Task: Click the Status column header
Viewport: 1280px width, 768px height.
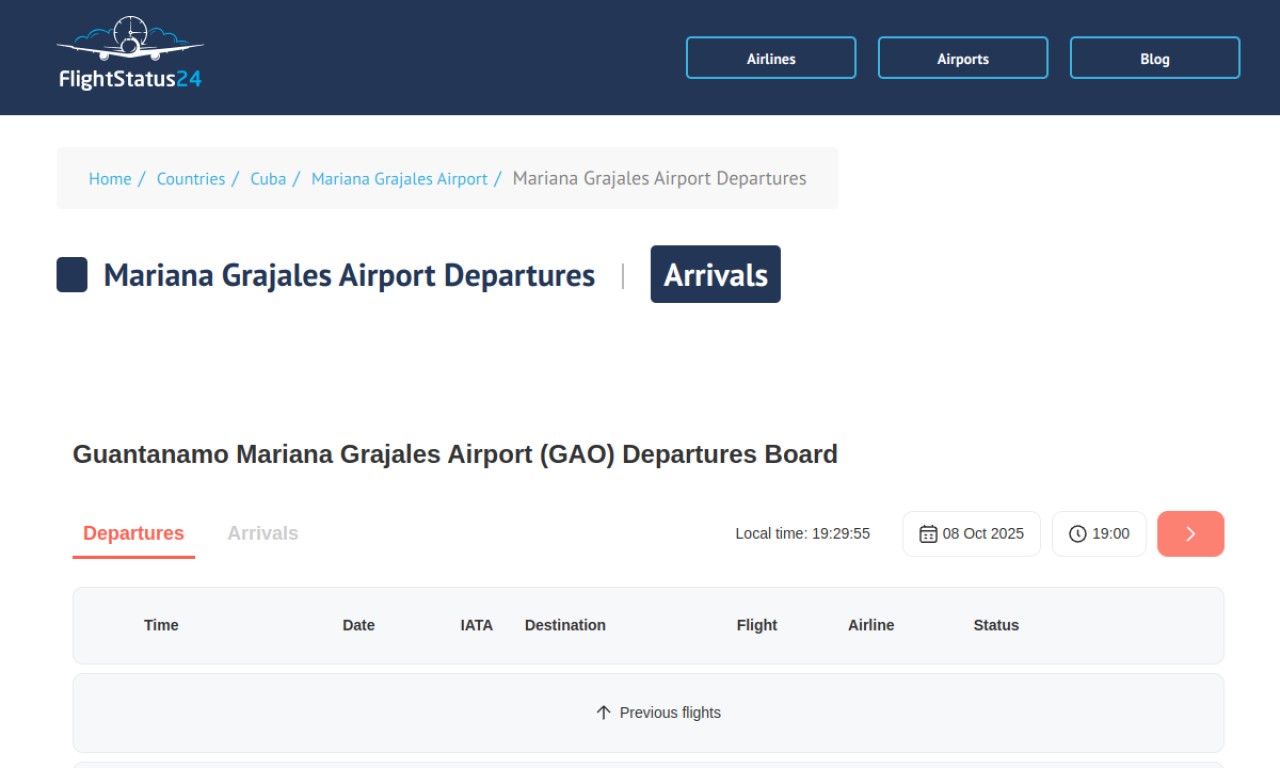Action: [x=996, y=625]
